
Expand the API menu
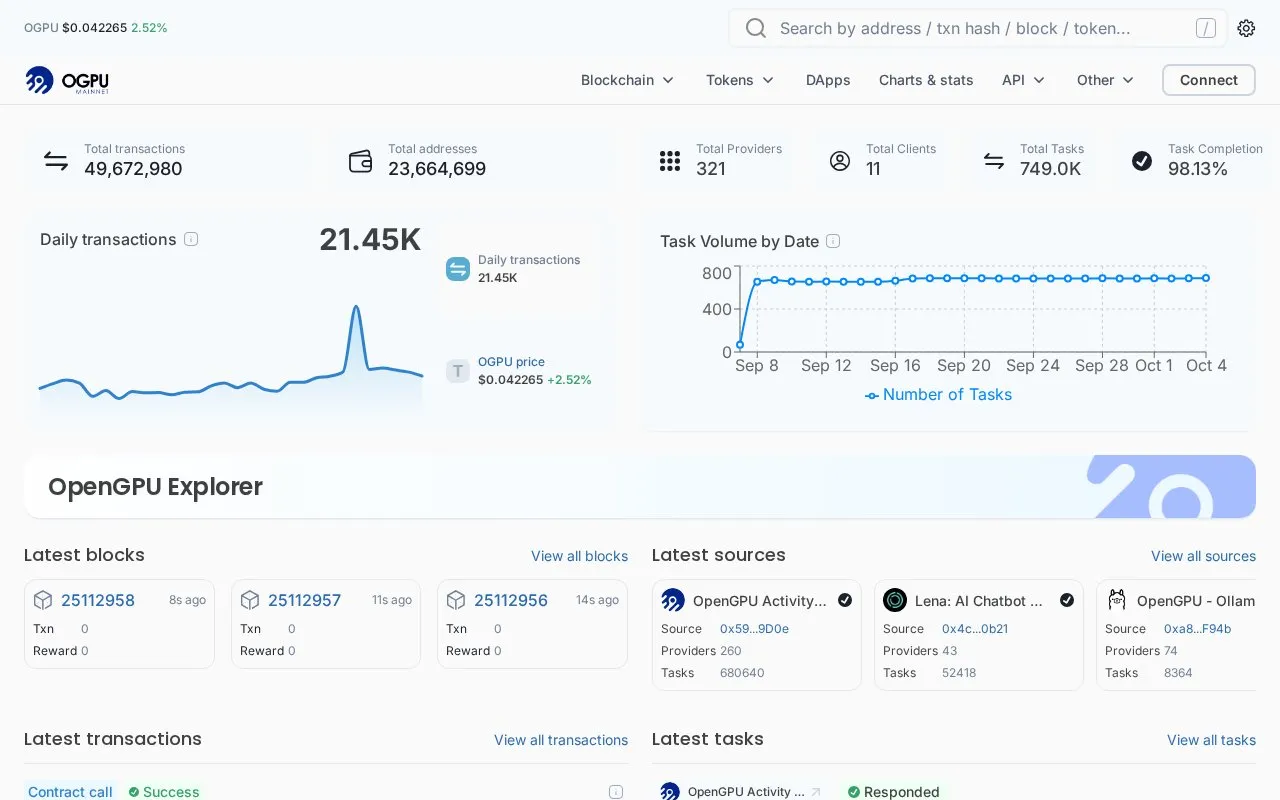click(x=1023, y=80)
